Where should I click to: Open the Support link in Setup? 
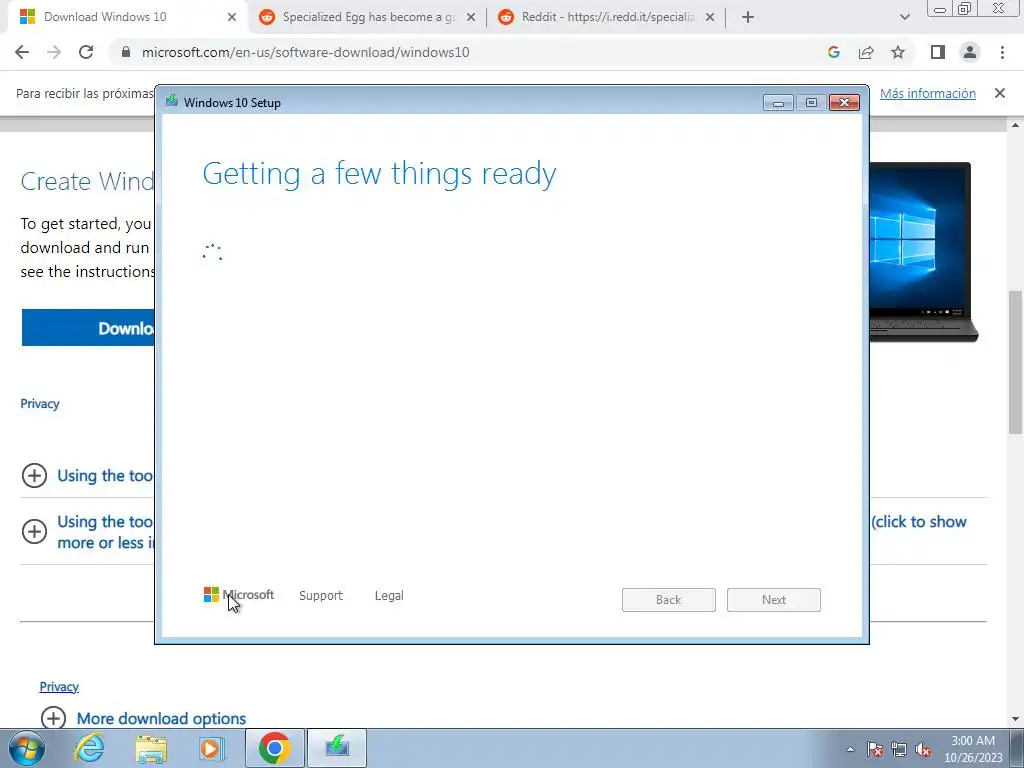(x=321, y=596)
